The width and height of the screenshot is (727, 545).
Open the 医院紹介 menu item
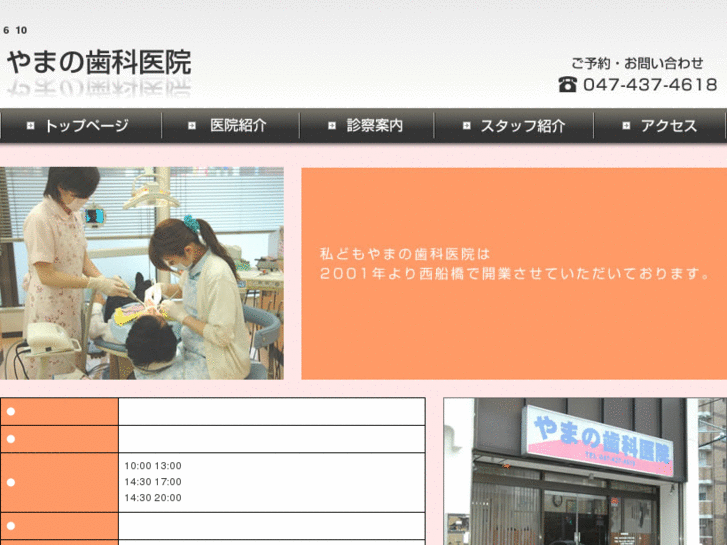tap(230, 126)
